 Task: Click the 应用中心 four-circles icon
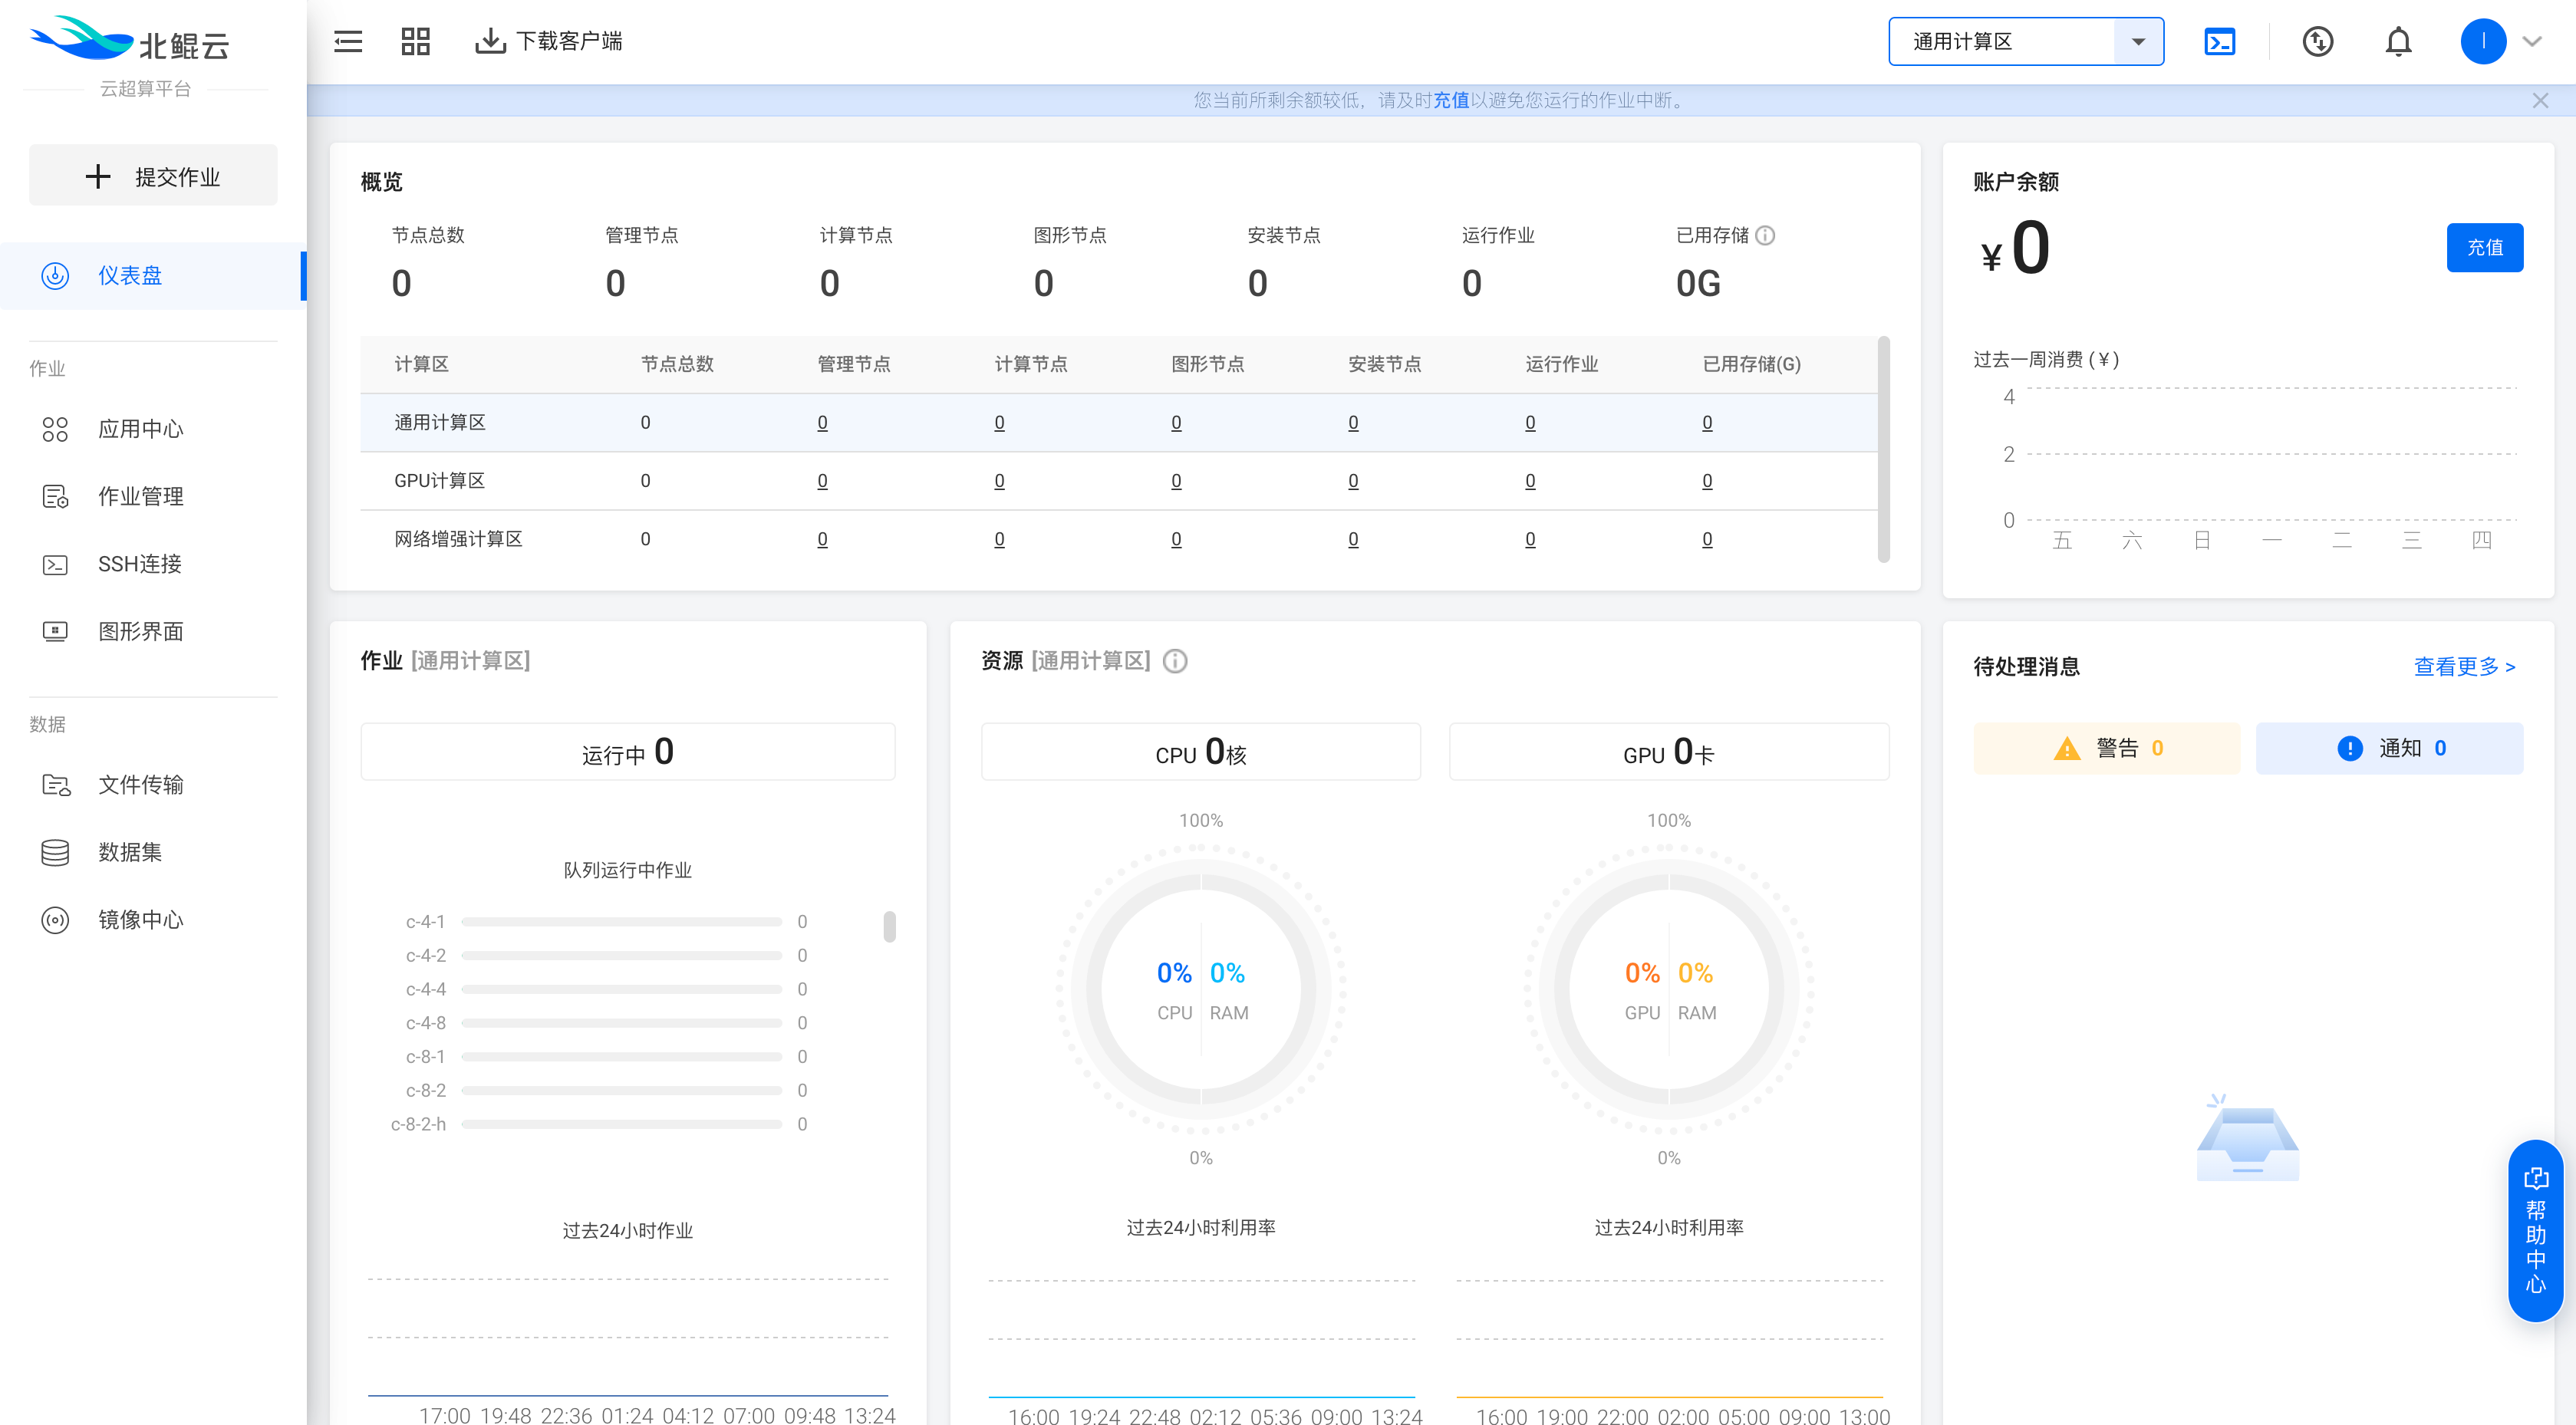[55, 429]
